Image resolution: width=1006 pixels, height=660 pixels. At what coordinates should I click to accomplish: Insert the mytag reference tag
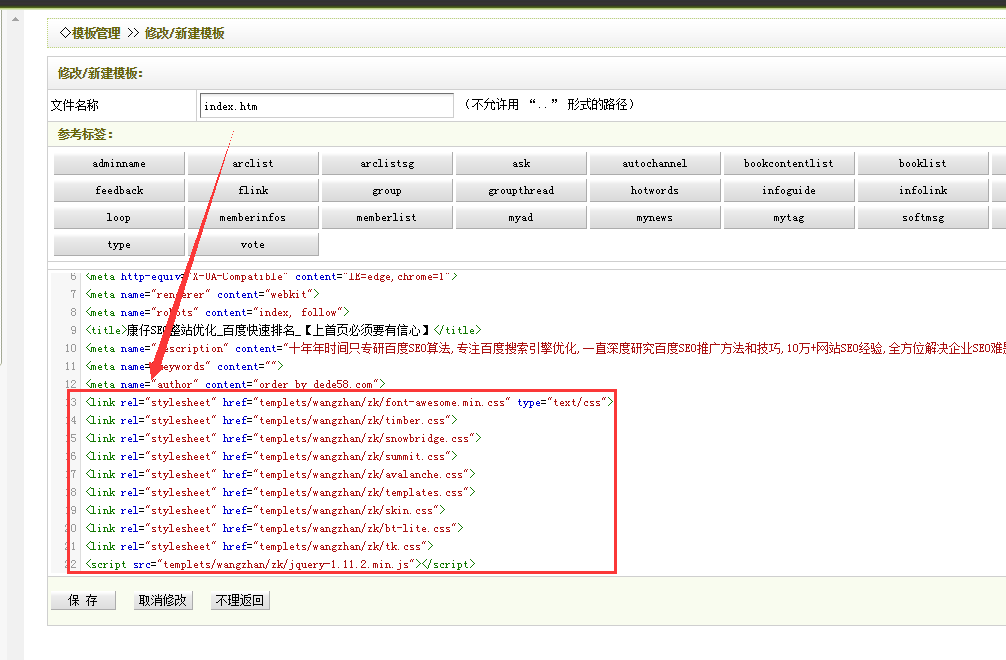[x=789, y=217]
